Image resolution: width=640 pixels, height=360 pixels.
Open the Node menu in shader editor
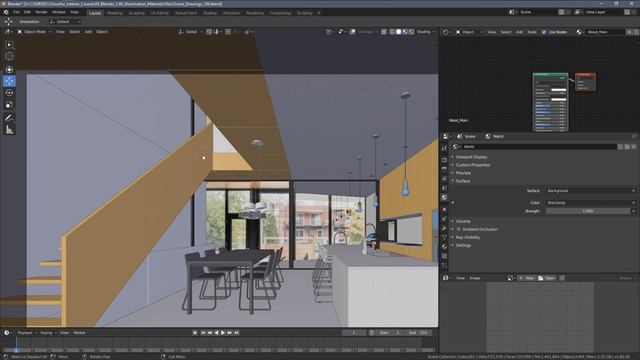532,32
